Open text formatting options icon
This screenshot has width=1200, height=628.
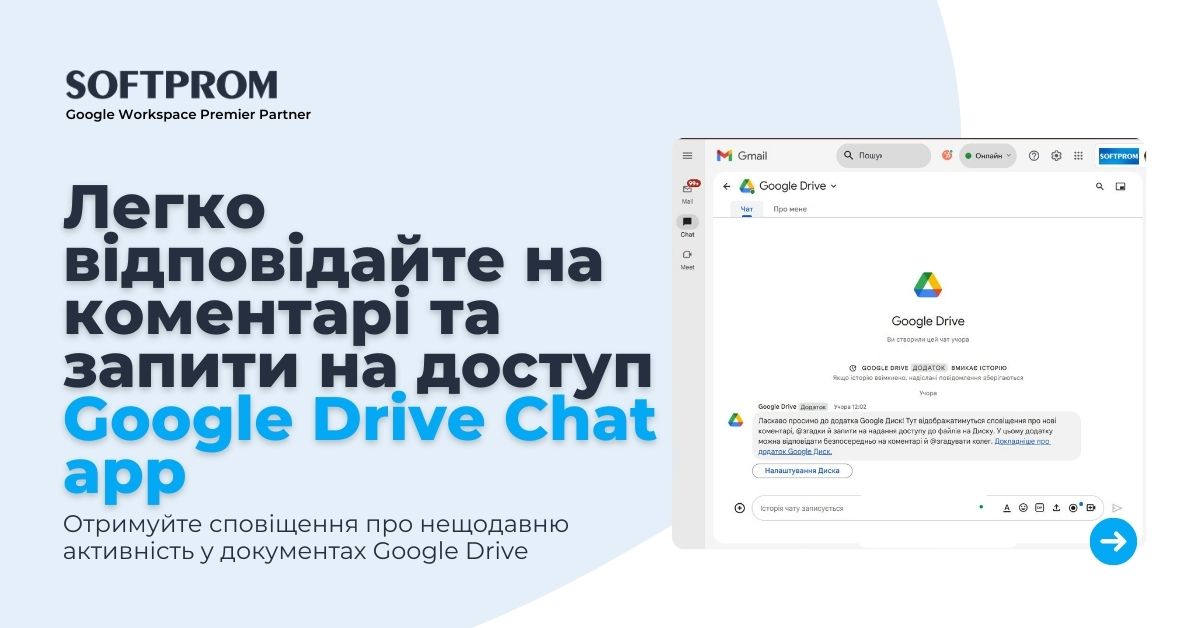(1007, 508)
